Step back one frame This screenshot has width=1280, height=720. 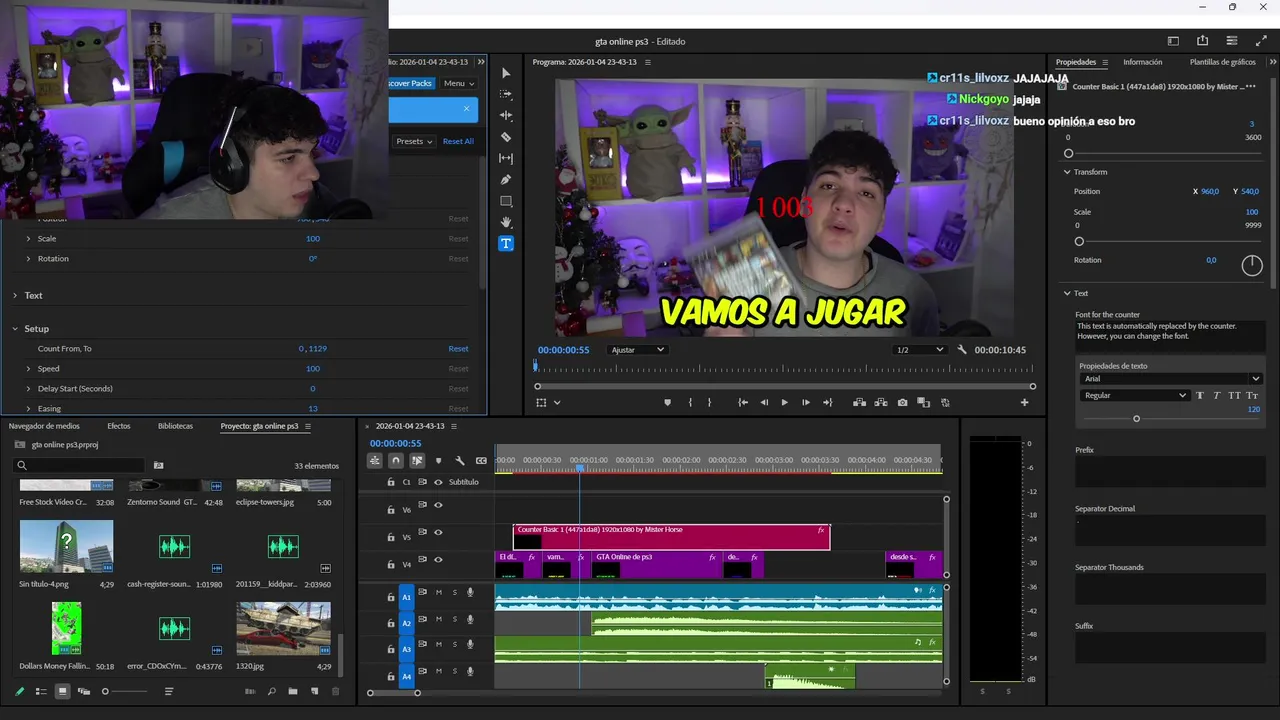click(764, 402)
